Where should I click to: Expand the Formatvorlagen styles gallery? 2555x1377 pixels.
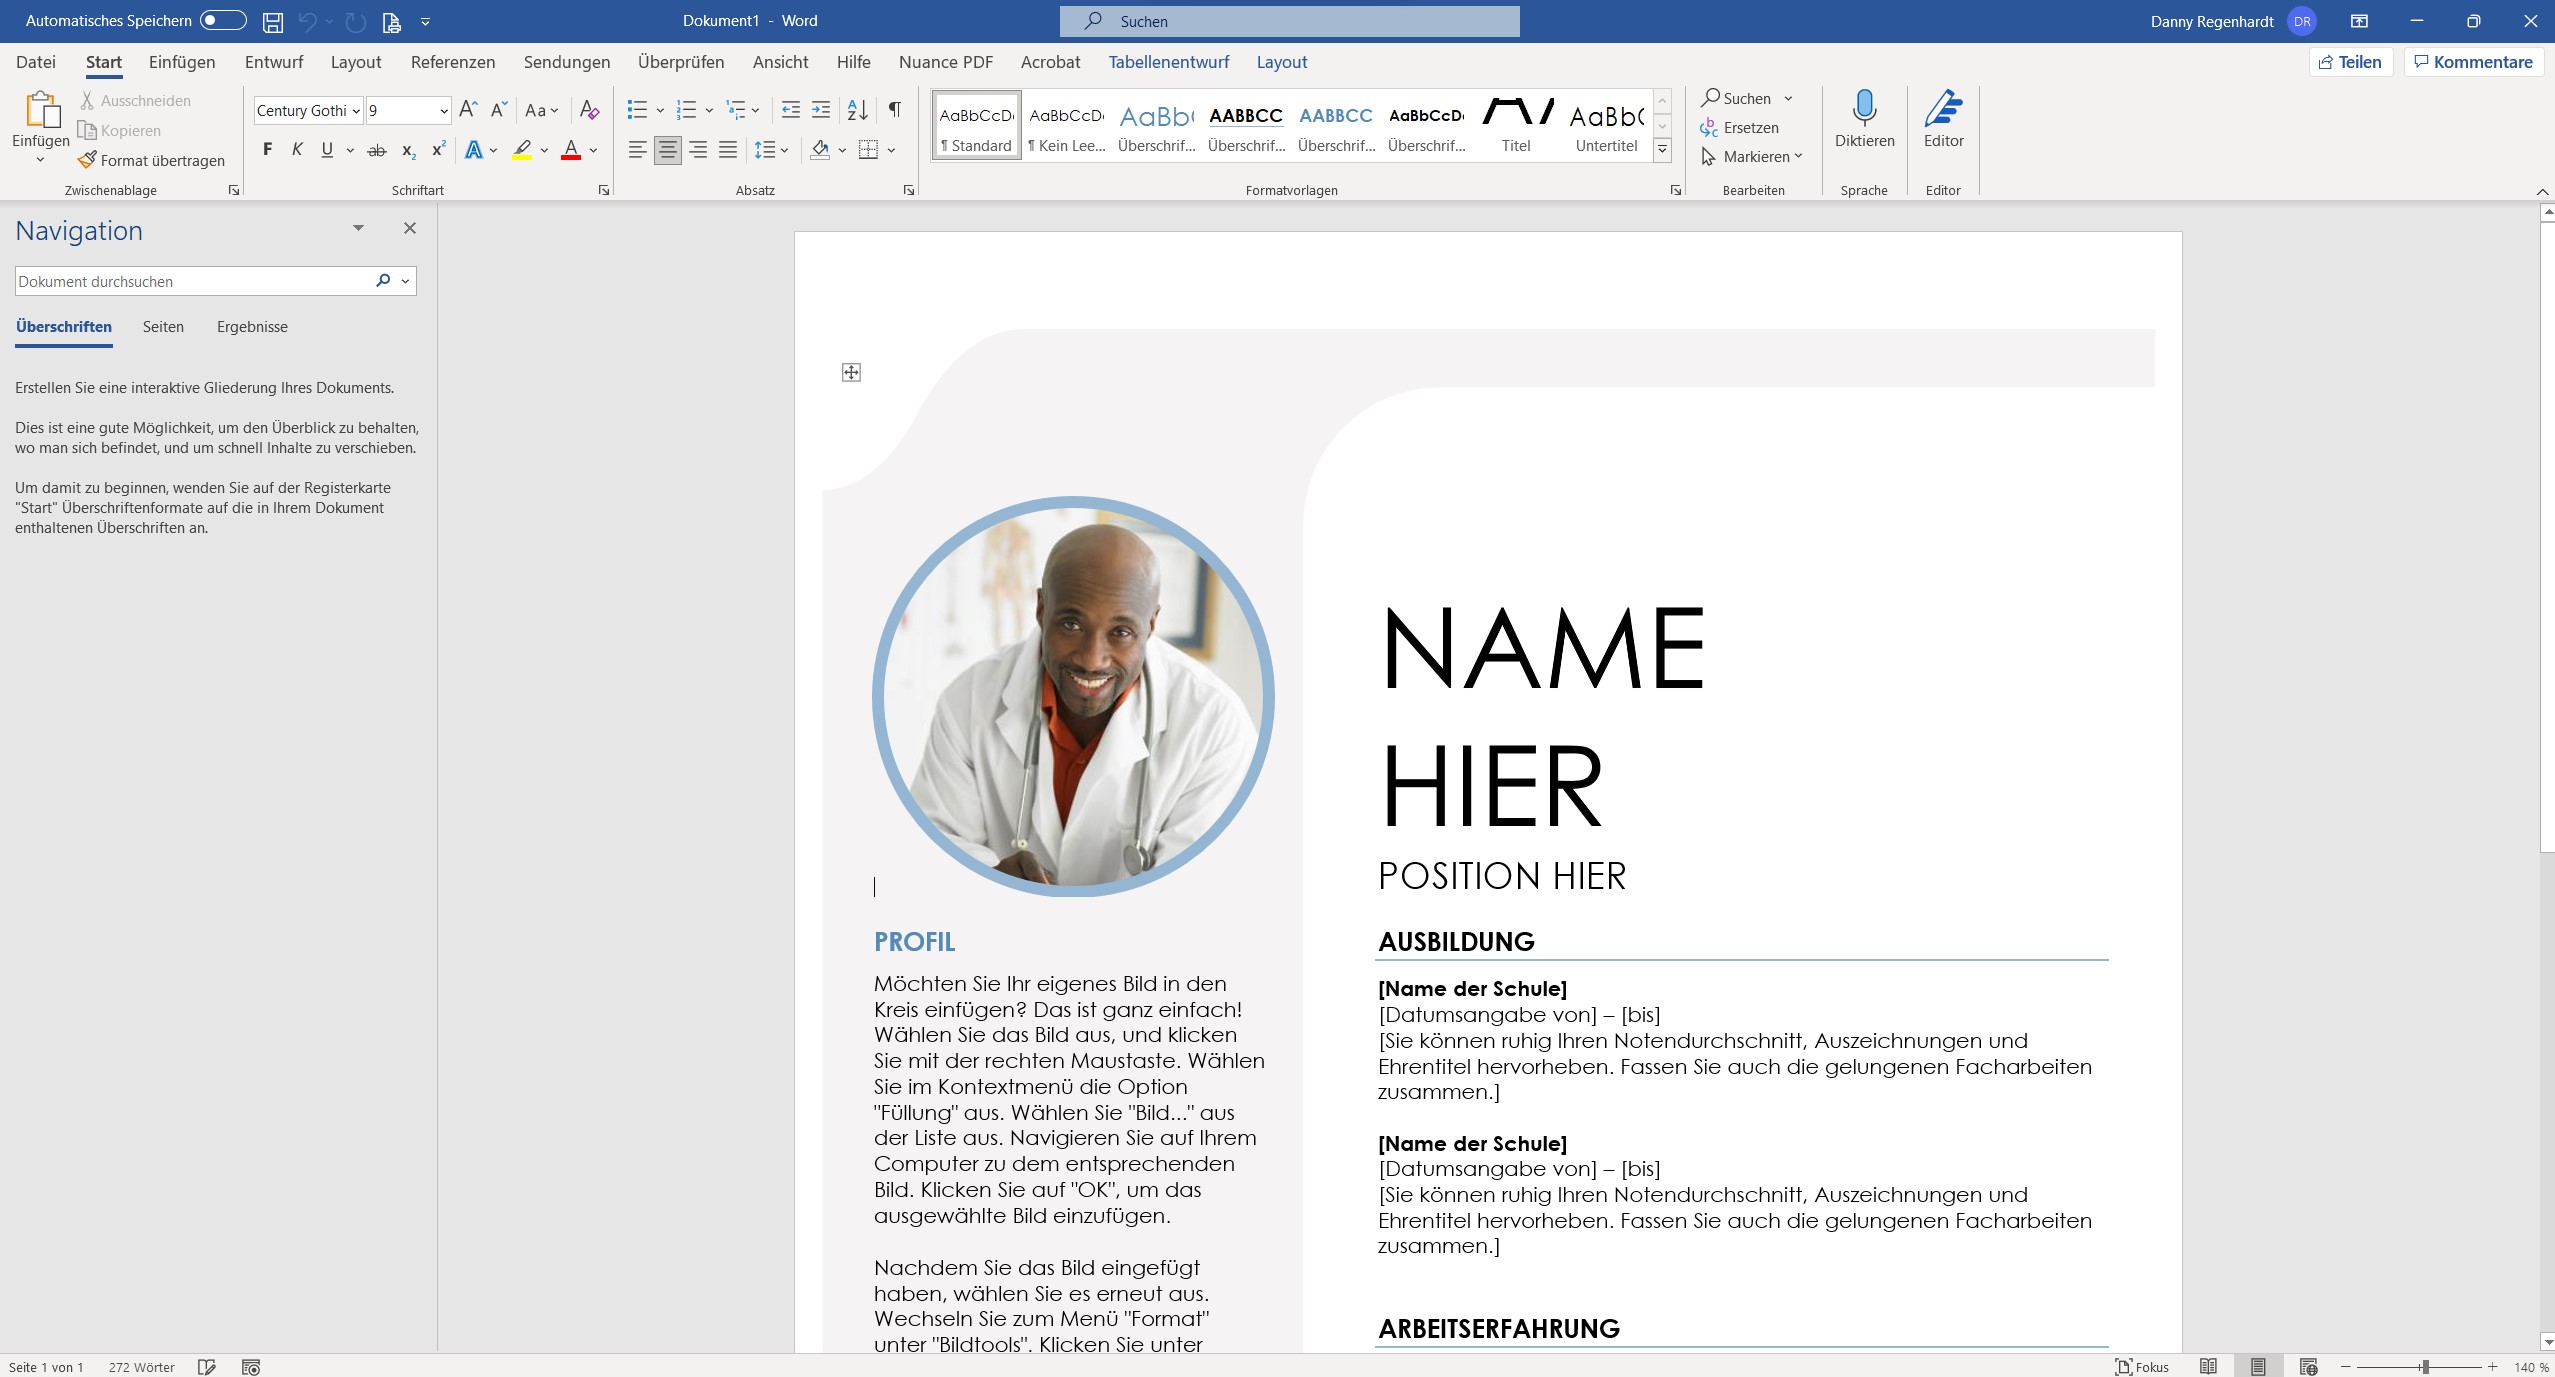tap(1662, 150)
